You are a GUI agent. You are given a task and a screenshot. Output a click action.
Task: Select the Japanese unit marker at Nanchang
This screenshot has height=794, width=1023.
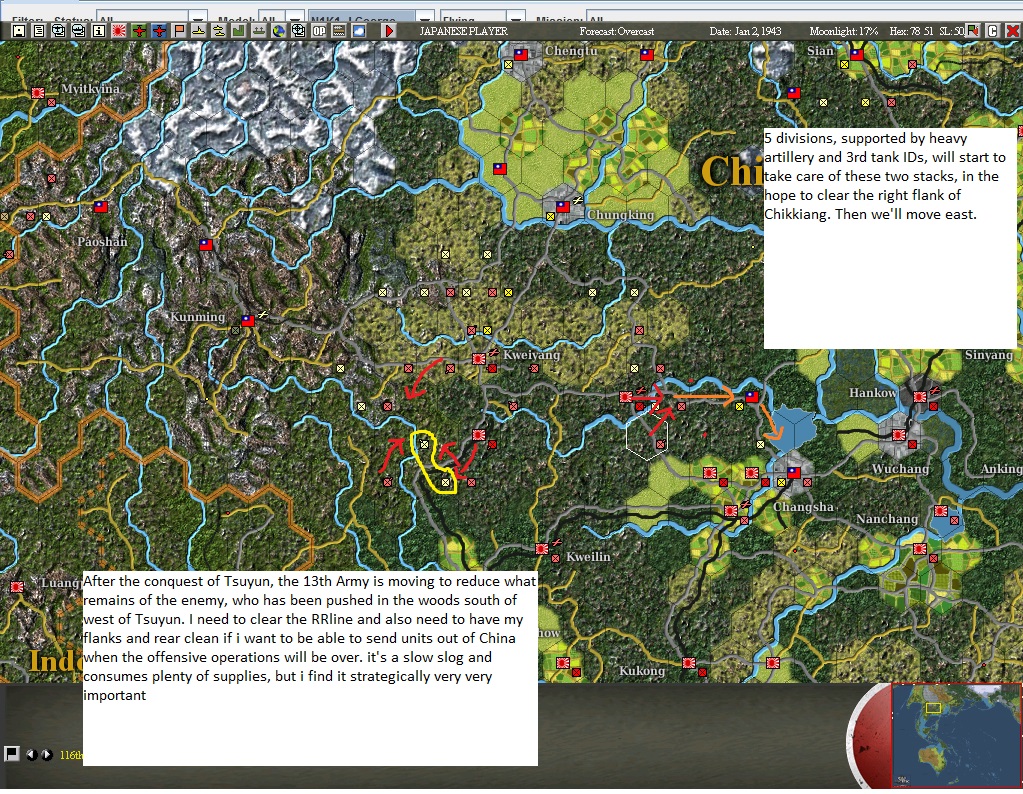coord(941,511)
